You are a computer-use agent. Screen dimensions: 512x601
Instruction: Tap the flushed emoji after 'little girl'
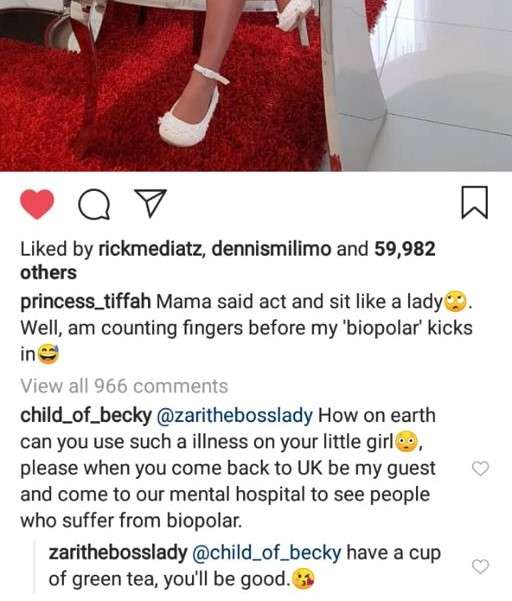coord(406,441)
